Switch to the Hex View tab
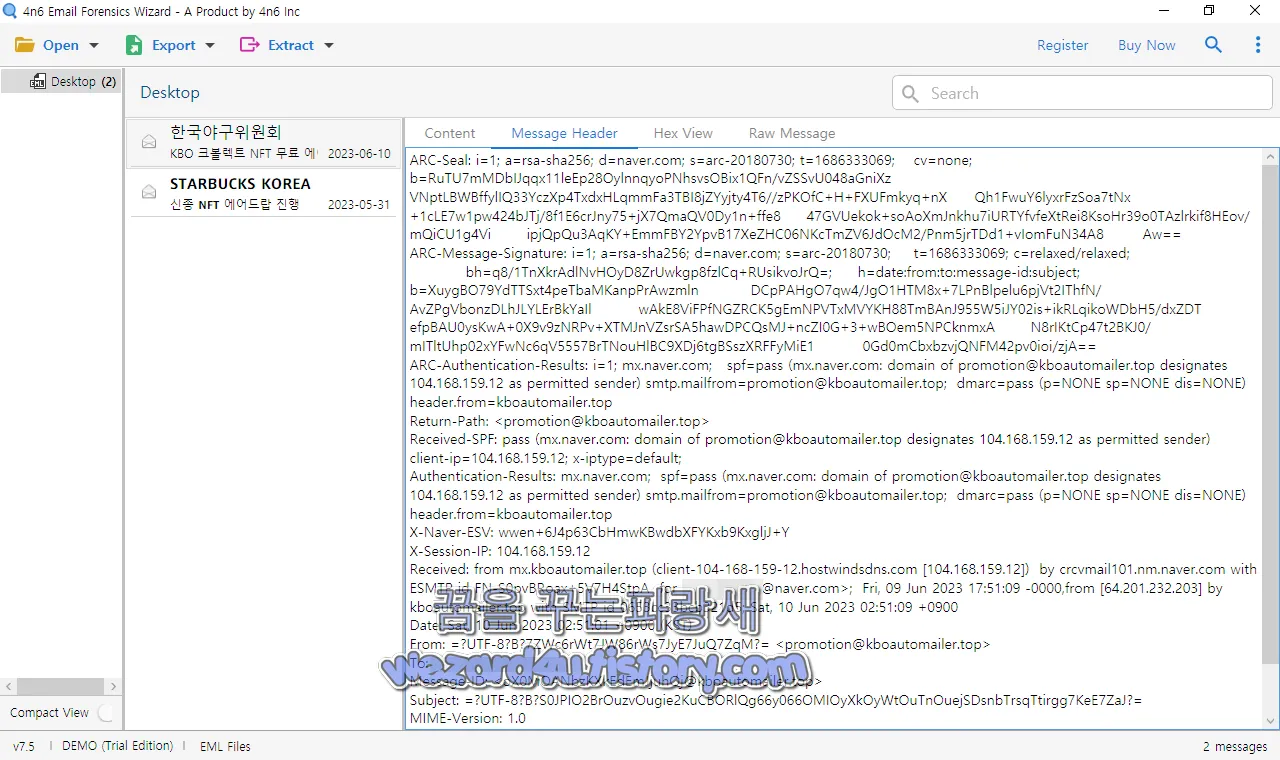The width and height of the screenshot is (1280, 760). coord(683,133)
